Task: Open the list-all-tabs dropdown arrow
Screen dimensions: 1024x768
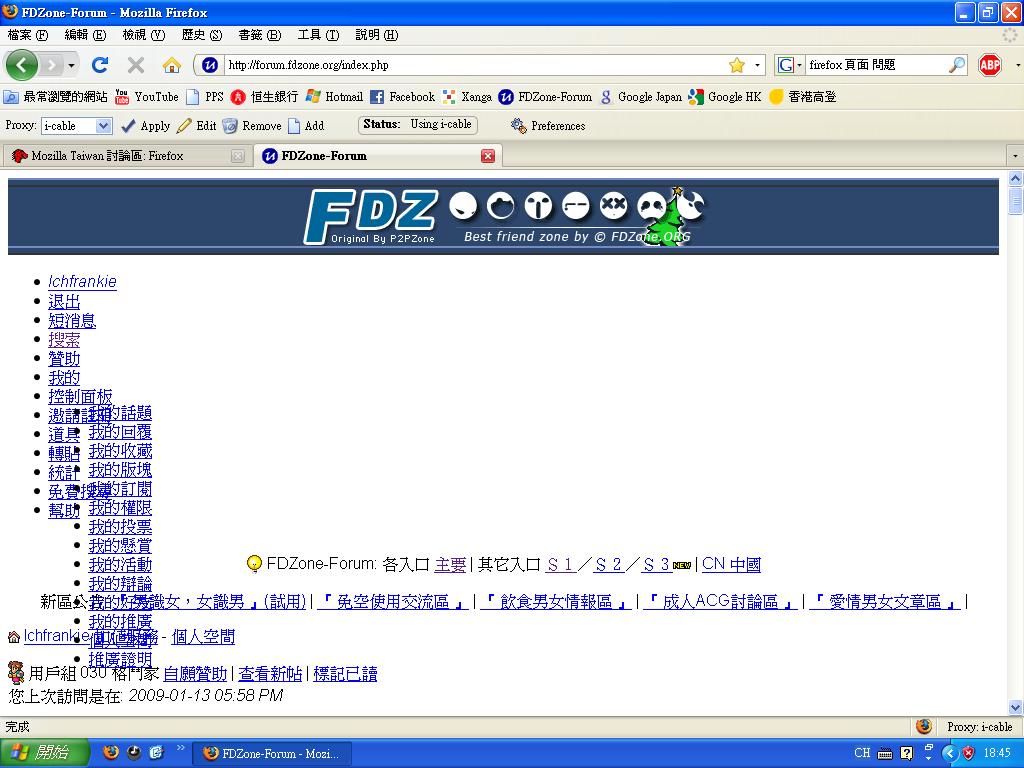Action: [1014, 156]
